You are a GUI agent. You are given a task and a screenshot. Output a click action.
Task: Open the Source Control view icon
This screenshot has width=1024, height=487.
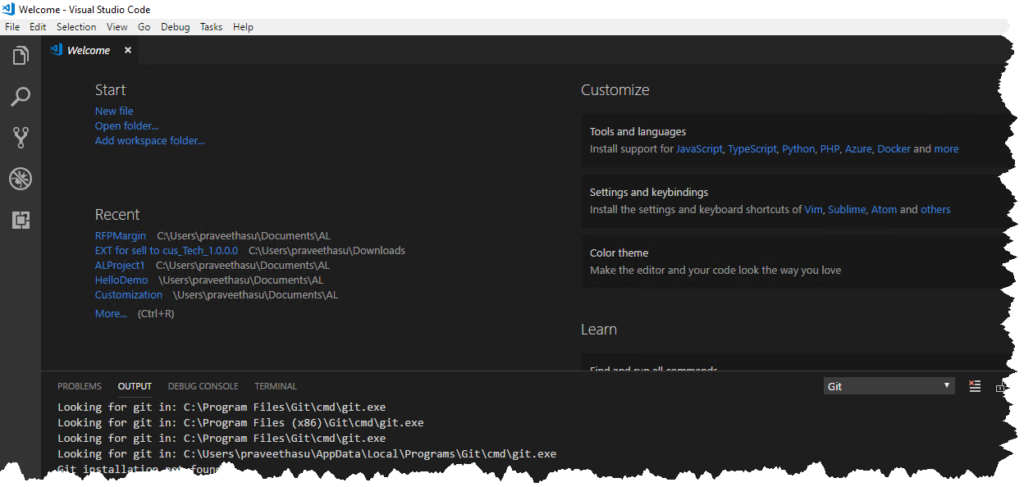21,137
